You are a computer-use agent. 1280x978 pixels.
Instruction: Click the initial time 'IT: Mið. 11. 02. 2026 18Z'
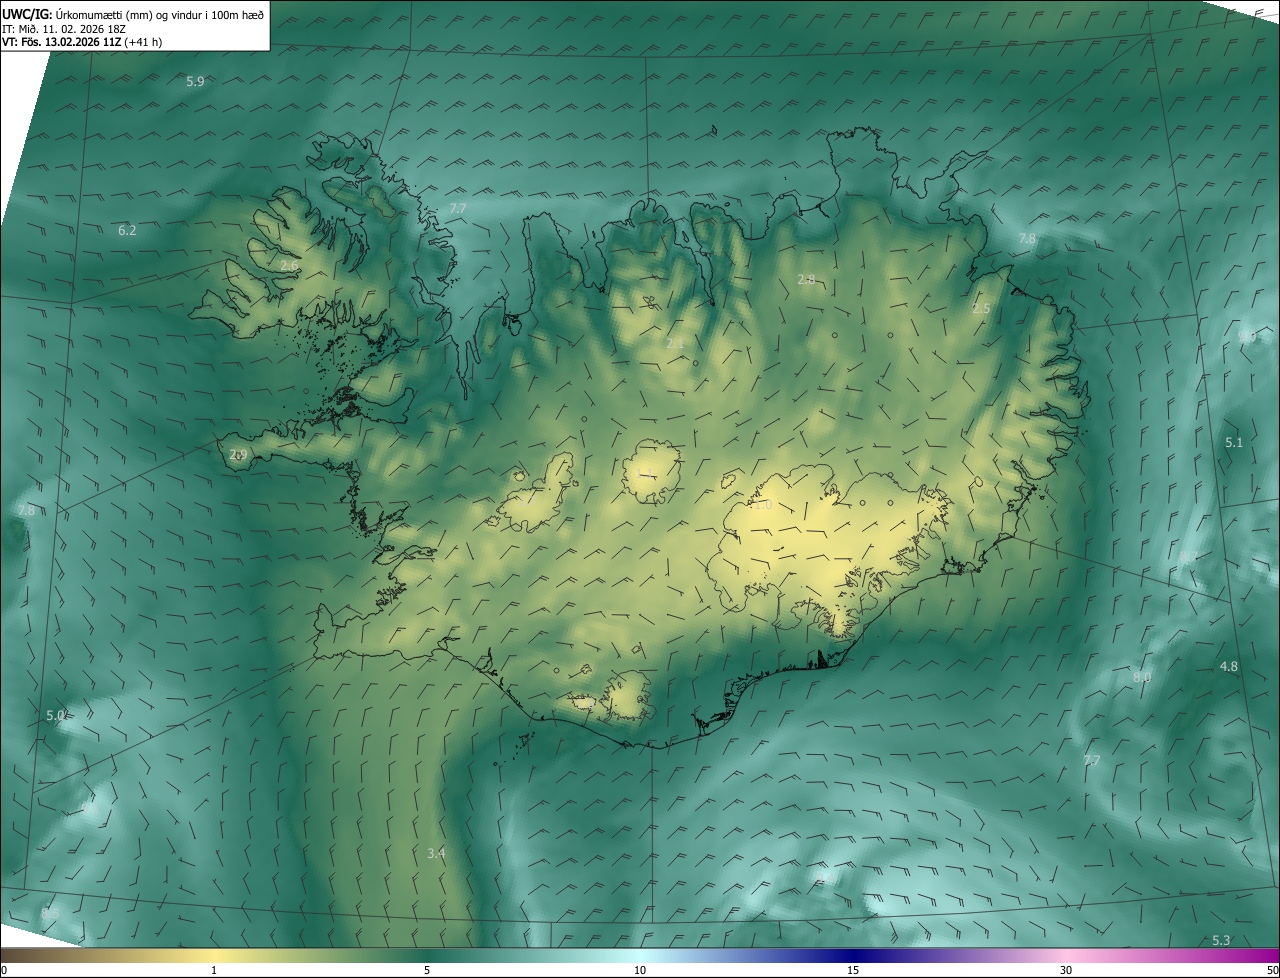[64, 28]
